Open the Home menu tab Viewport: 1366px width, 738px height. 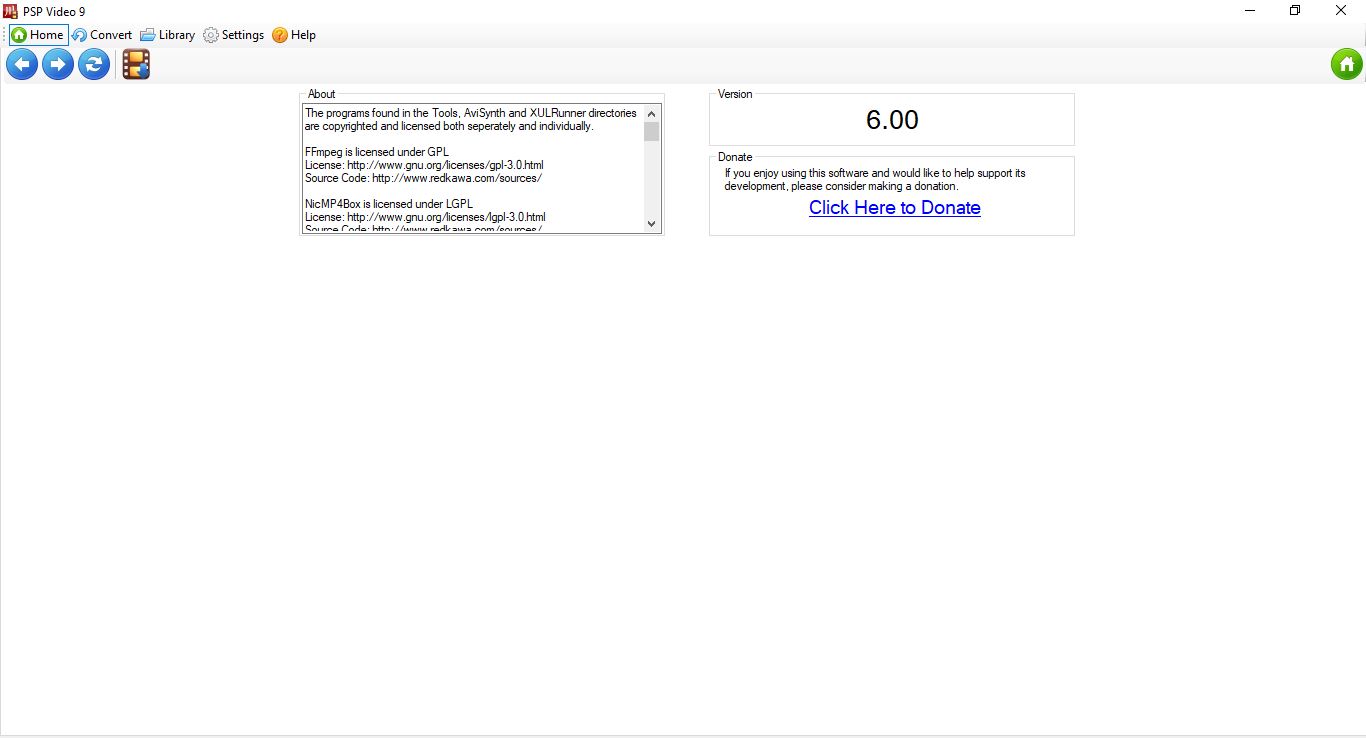pyautogui.click(x=38, y=35)
